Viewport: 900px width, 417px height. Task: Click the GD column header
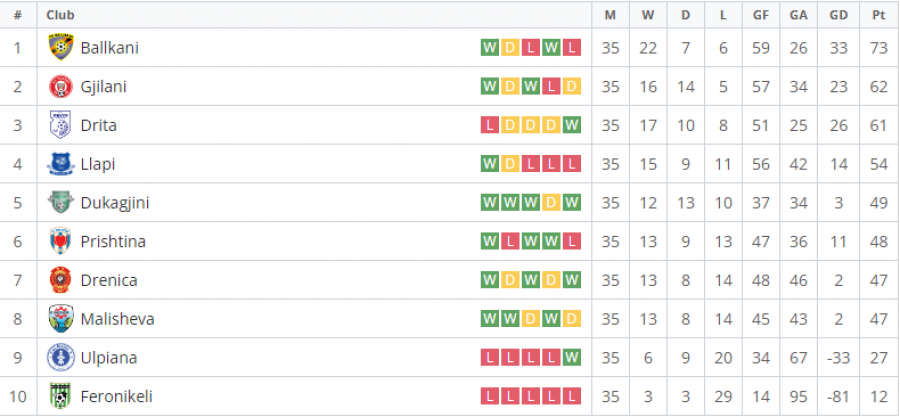pos(838,15)
